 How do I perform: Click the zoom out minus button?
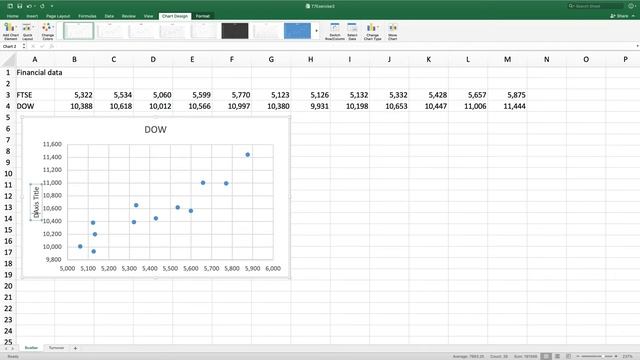pyautogui.click(x=578, y=356)
